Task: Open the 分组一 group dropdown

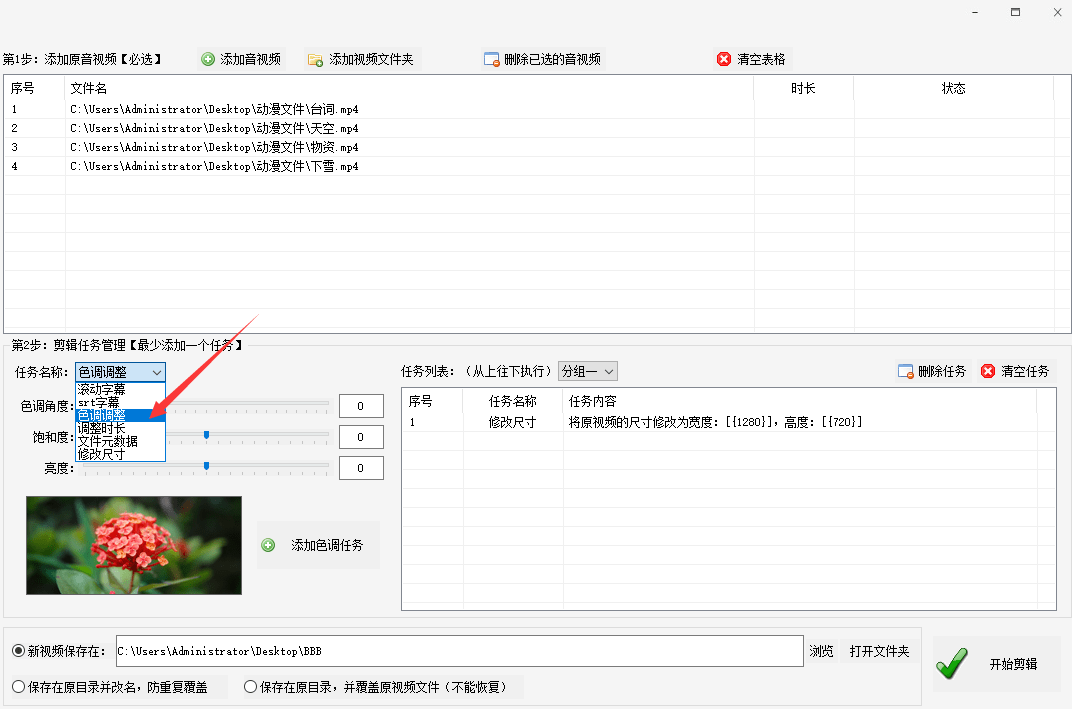Action: (588, 371)
